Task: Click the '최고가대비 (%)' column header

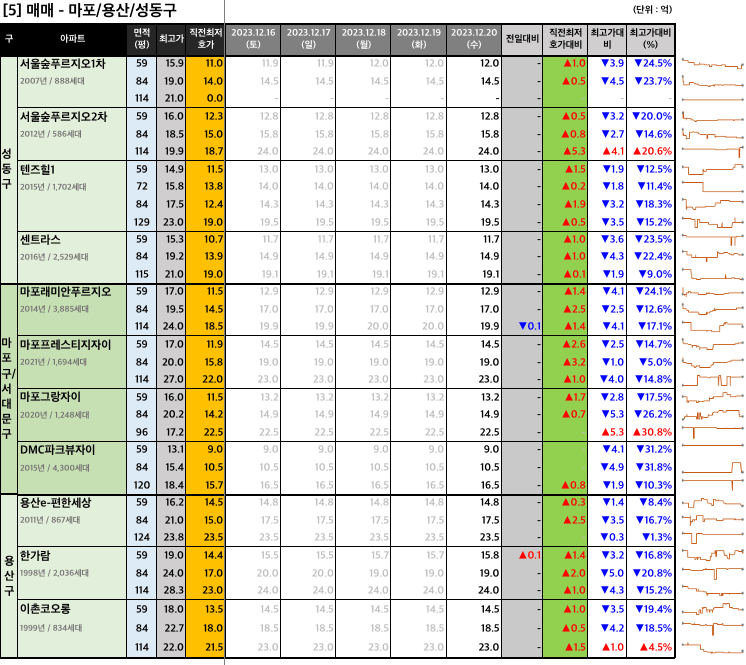Action: 650,39
